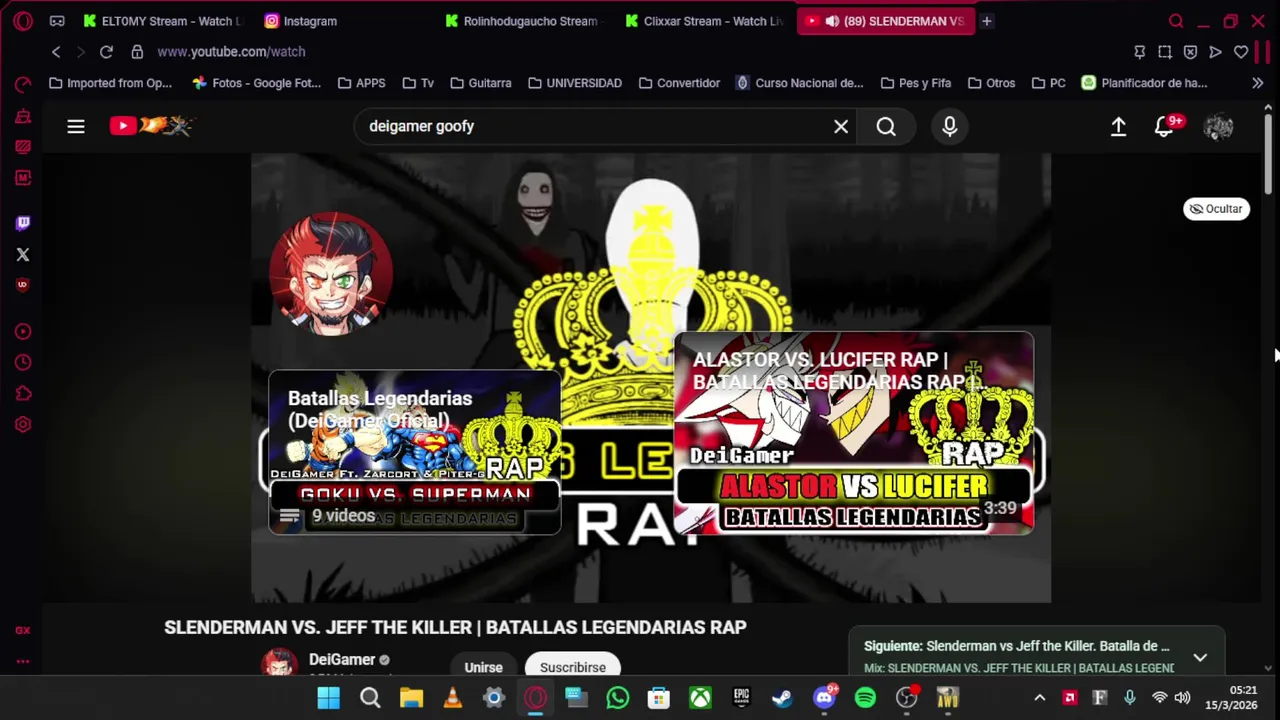Open the Opera GX main menu logo
1280x720 pixels.
tap(23, 21)
